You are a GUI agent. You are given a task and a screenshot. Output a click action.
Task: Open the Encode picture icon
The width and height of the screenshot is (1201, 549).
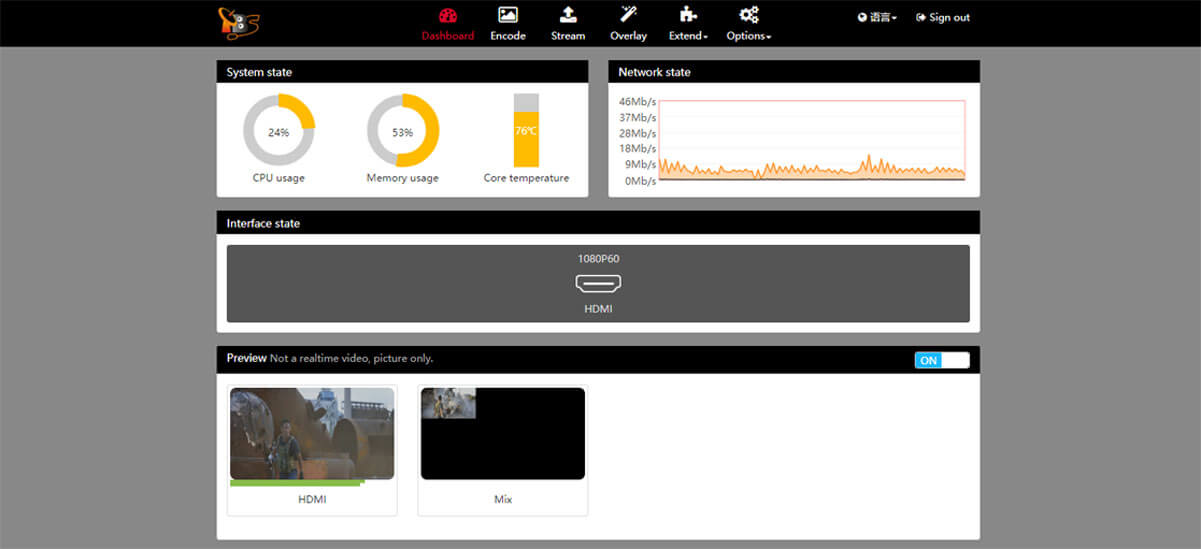point(508,15)
